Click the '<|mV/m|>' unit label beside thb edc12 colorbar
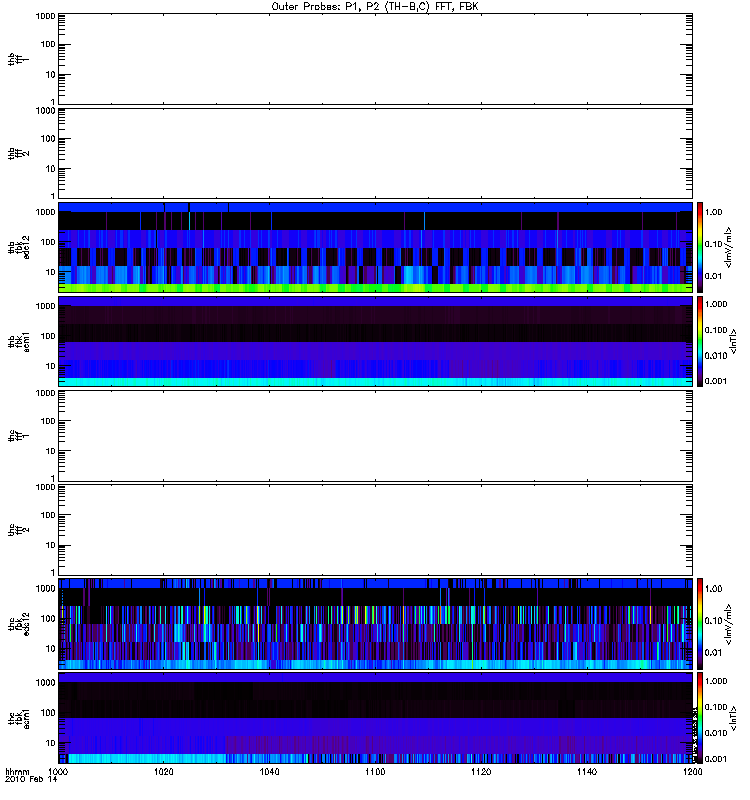 729,247
